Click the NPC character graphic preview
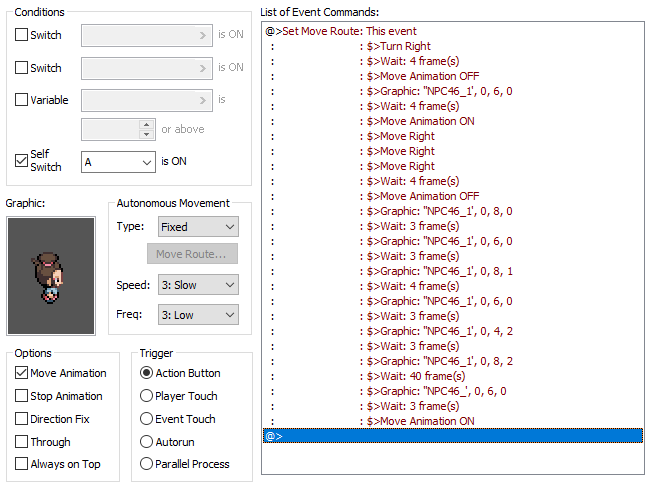 51,276
